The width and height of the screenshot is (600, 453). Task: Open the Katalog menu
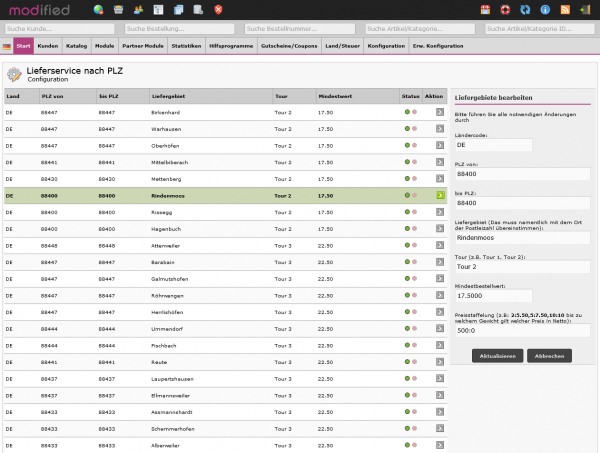point(77,47)
